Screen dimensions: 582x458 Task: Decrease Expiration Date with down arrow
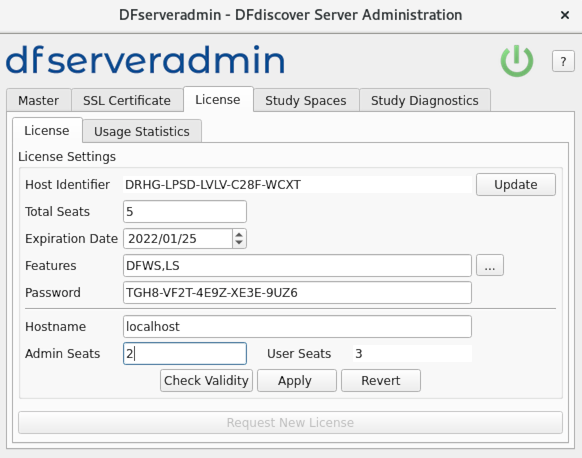pos(239,243)
